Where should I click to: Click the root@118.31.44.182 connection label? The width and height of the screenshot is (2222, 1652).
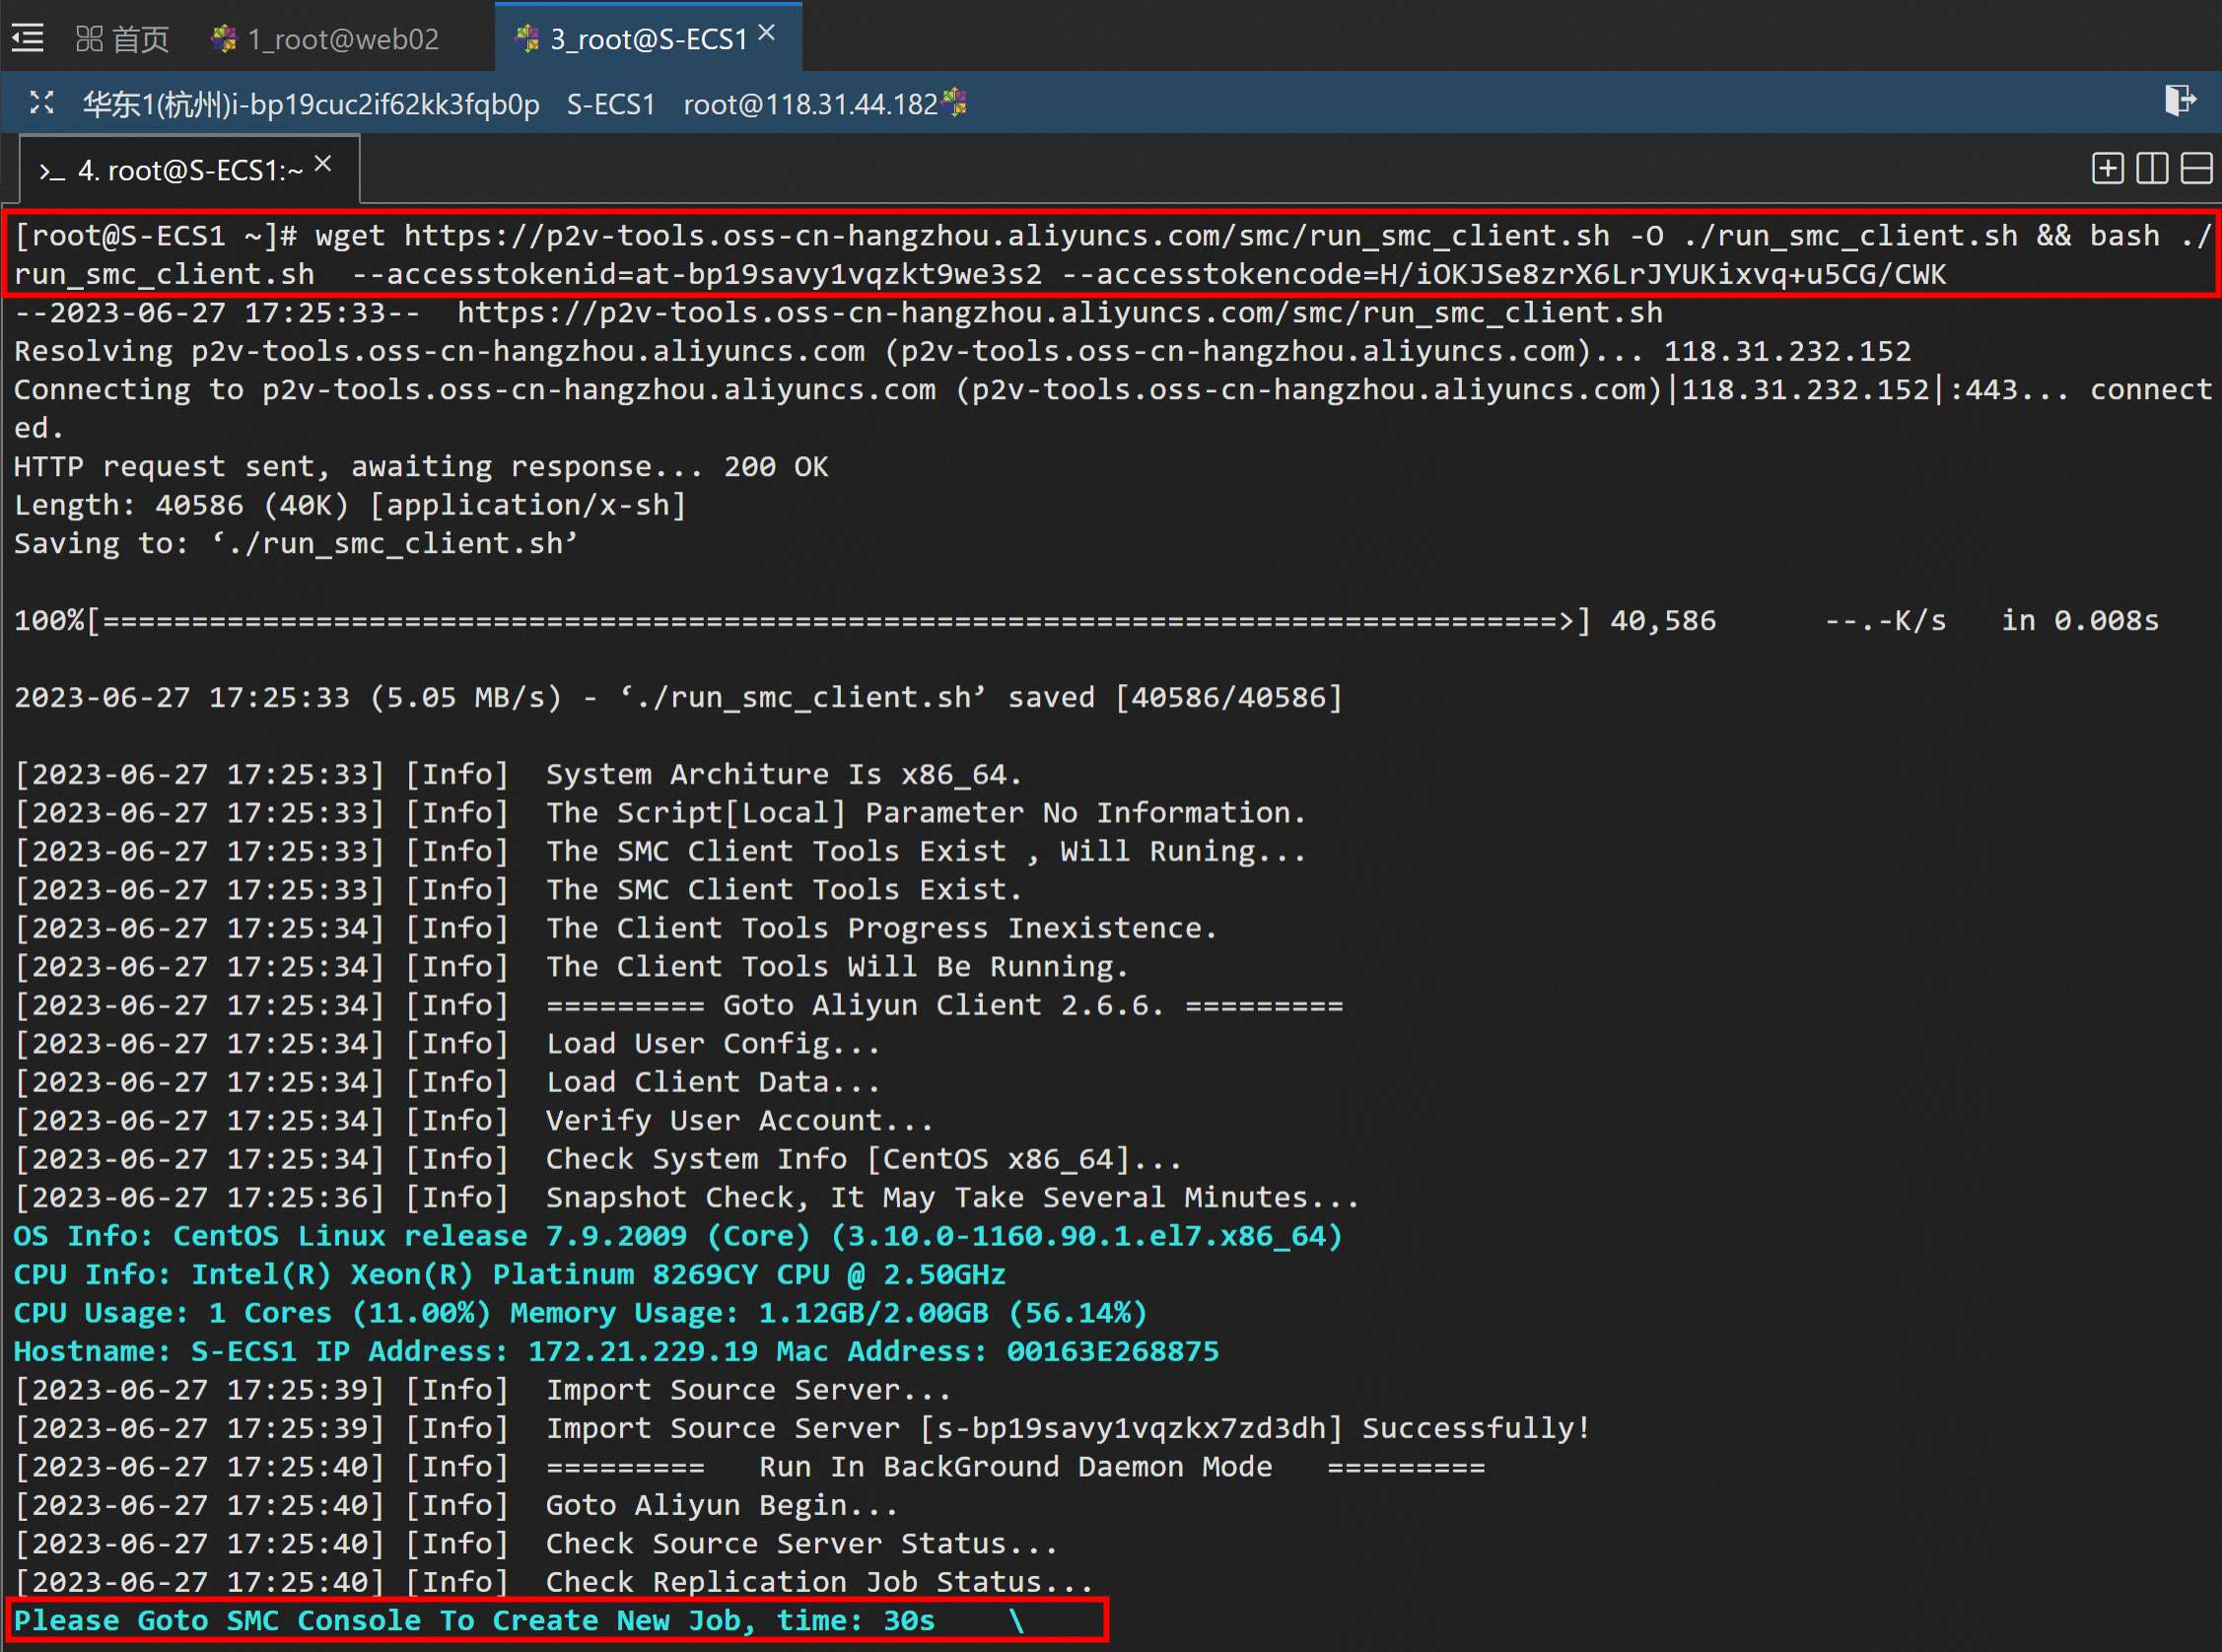(x=810, y=104)
